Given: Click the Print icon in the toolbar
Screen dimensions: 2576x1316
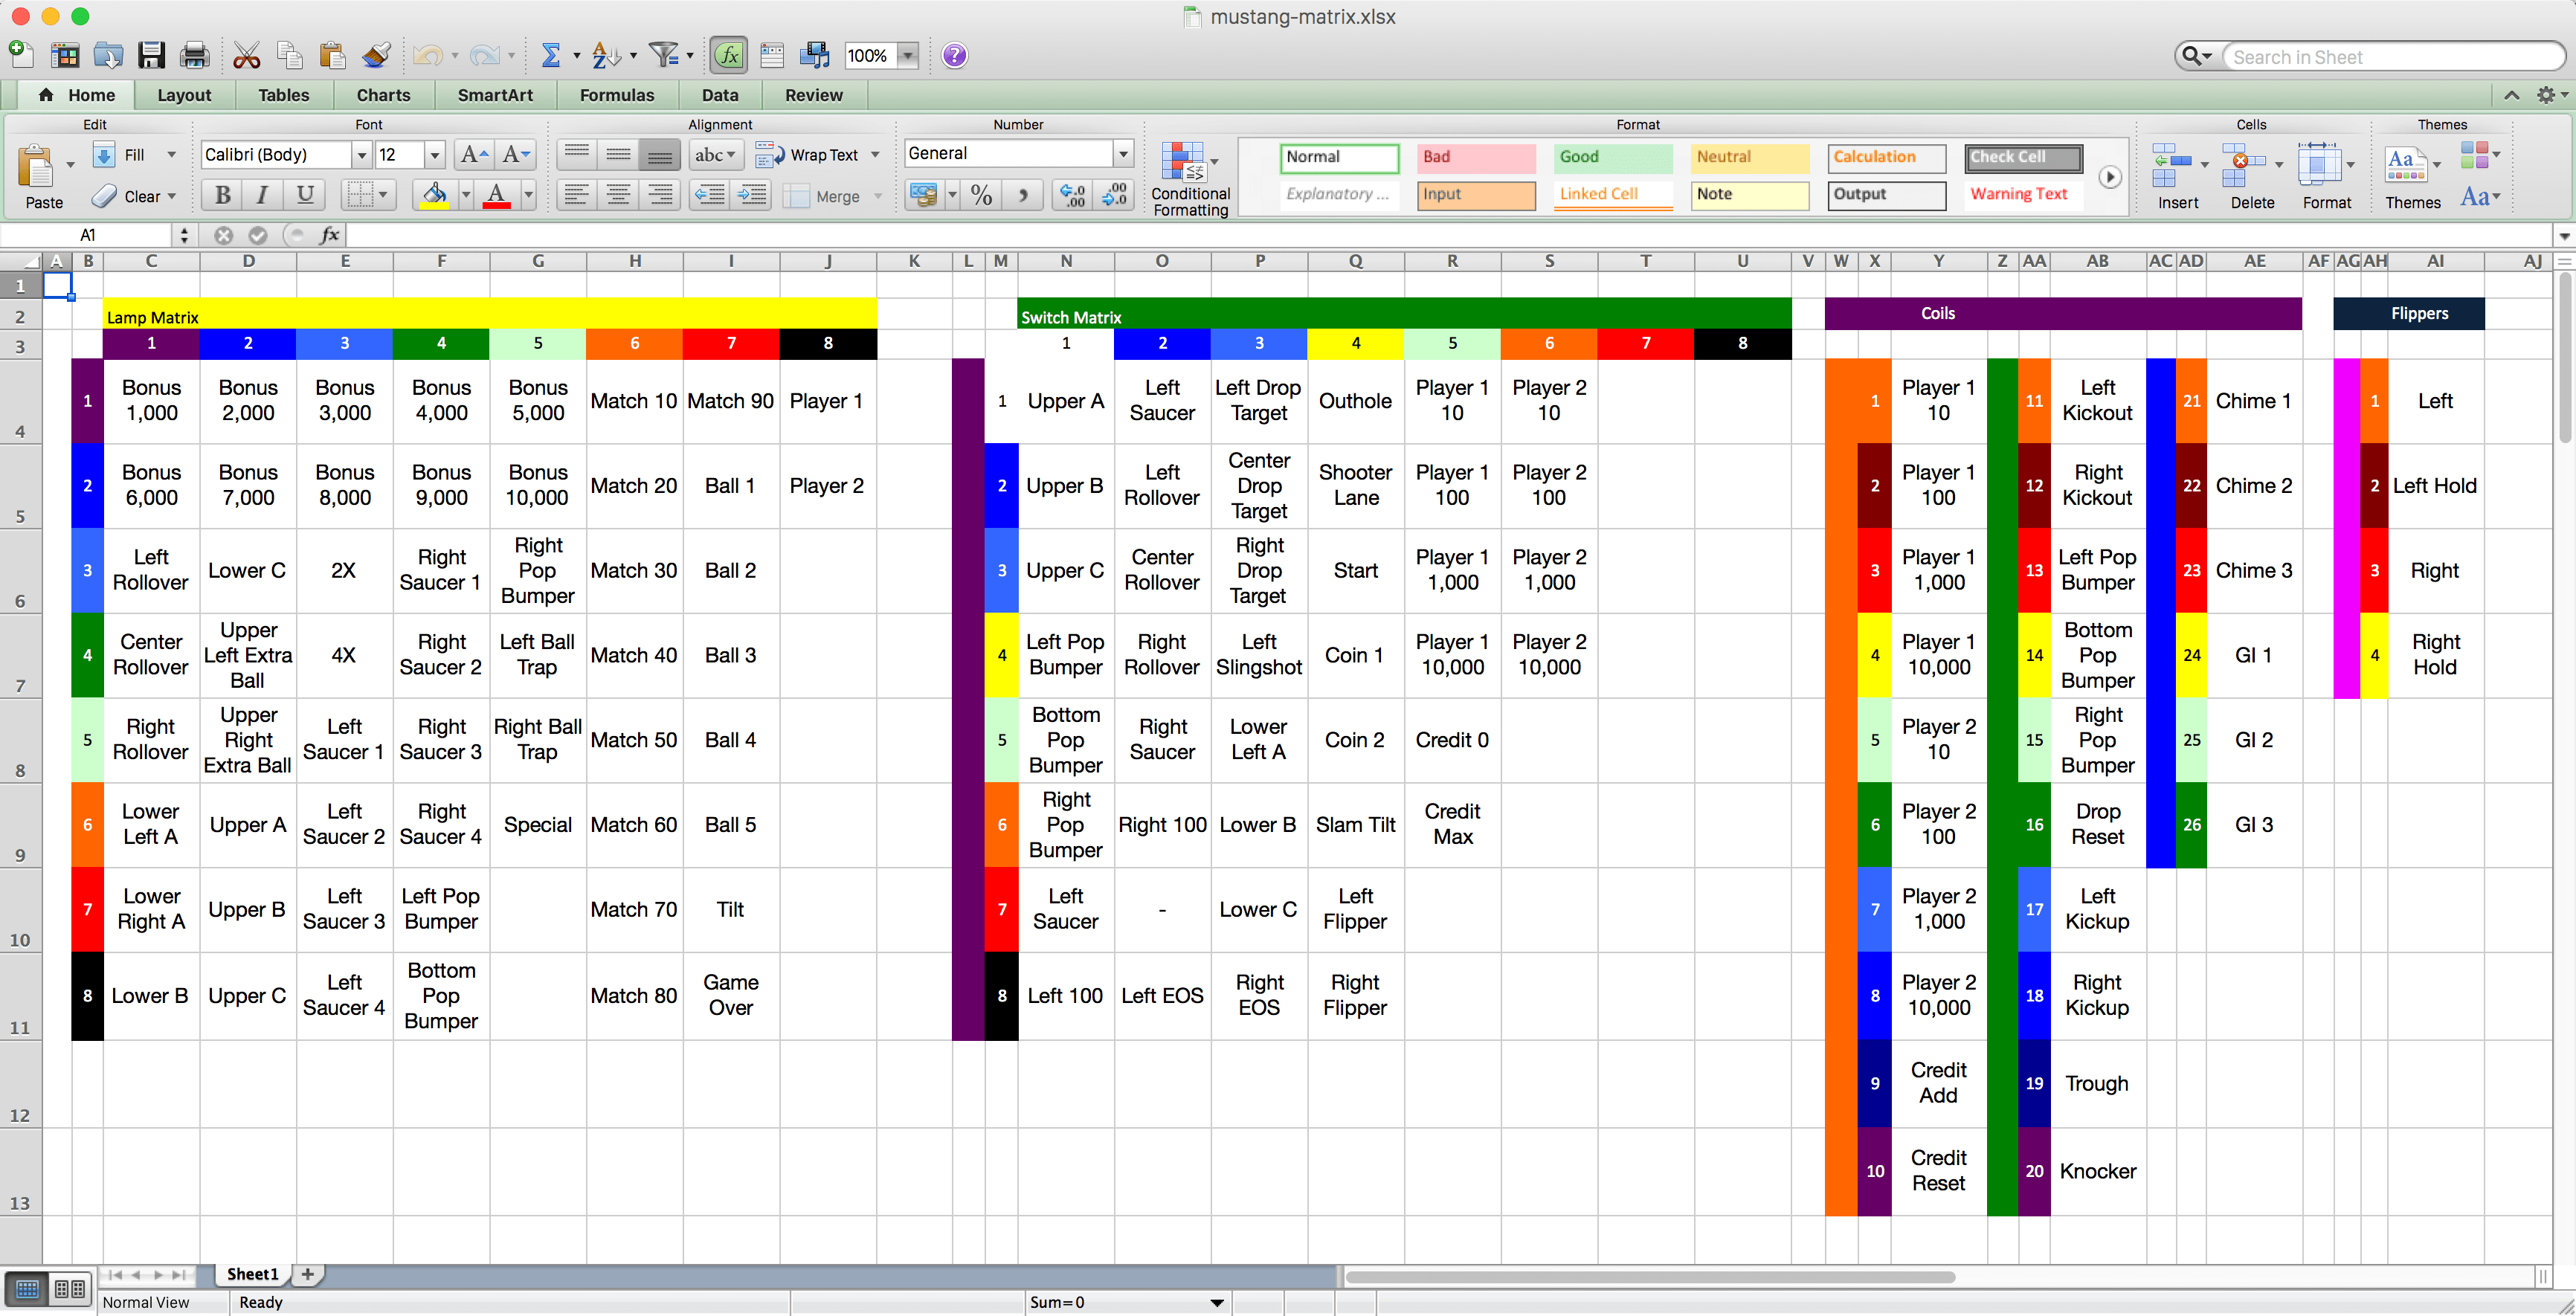Looking at the screenshot, I should 194,55.
